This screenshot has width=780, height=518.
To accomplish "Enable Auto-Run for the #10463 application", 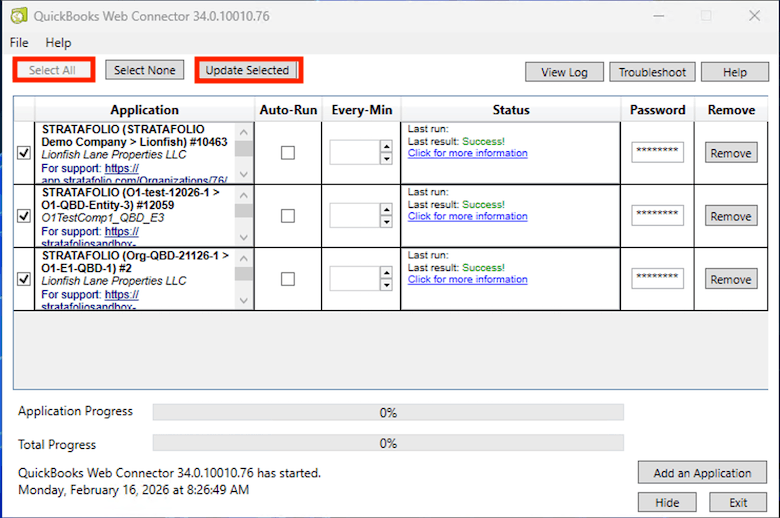I will click(288, 153).
